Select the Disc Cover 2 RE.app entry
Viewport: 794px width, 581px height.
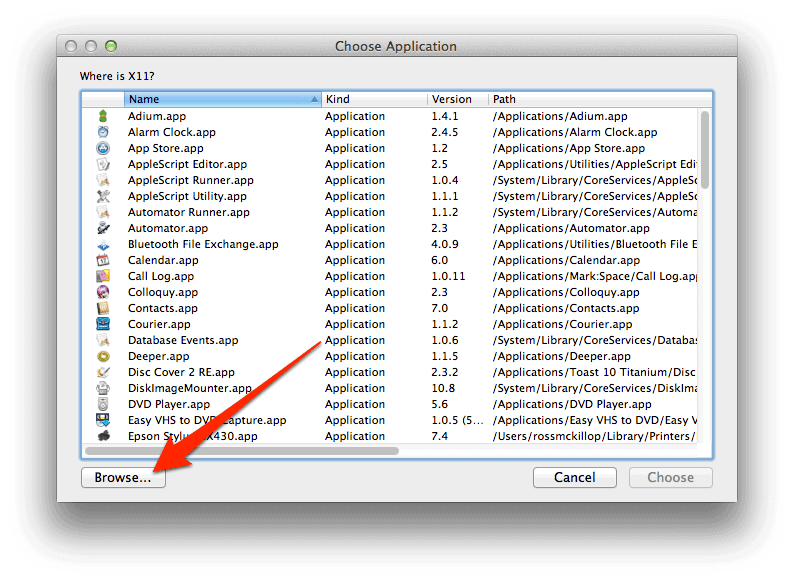tap(181, 372)
